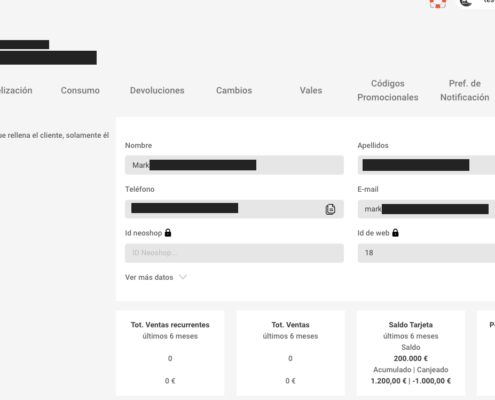Click the ID Neoshop placeholder field

click(x=234, y=253)
